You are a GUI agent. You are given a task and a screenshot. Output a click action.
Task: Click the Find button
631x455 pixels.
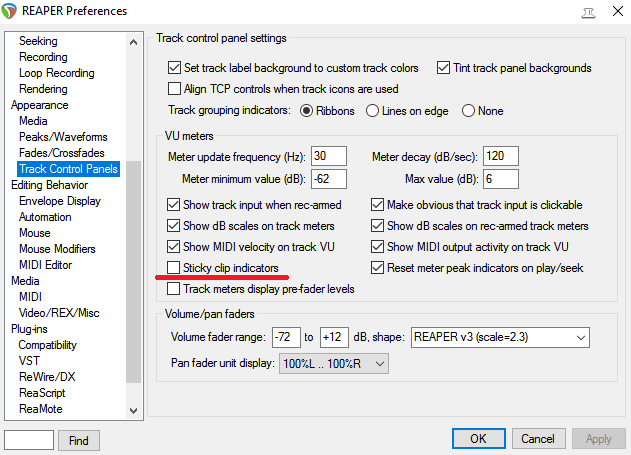(x=79, y=440)
